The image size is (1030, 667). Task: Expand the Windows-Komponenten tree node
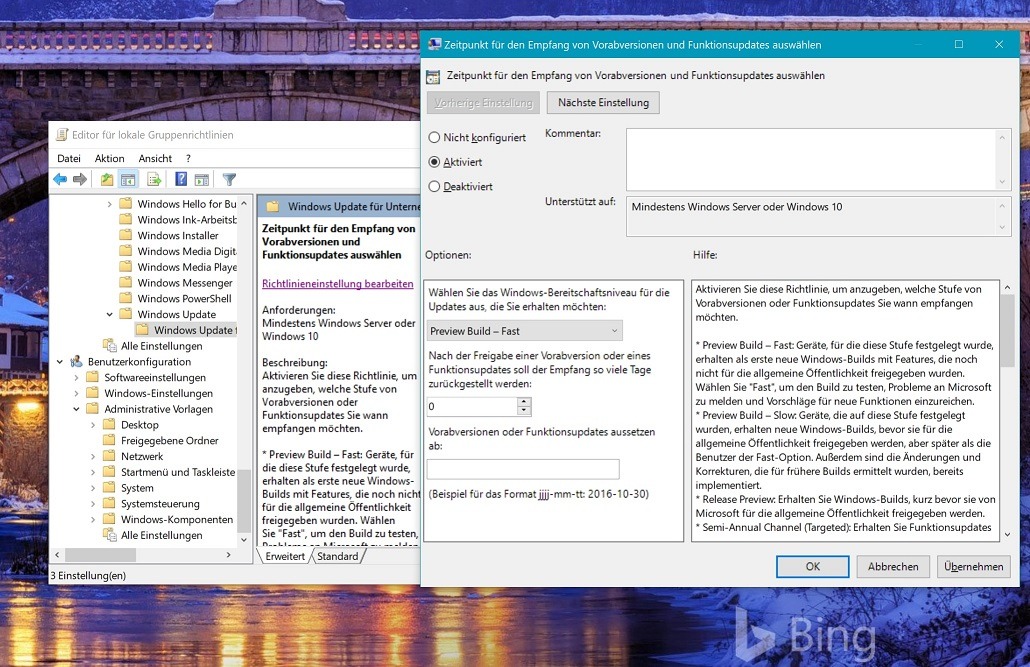click(93, 520)
